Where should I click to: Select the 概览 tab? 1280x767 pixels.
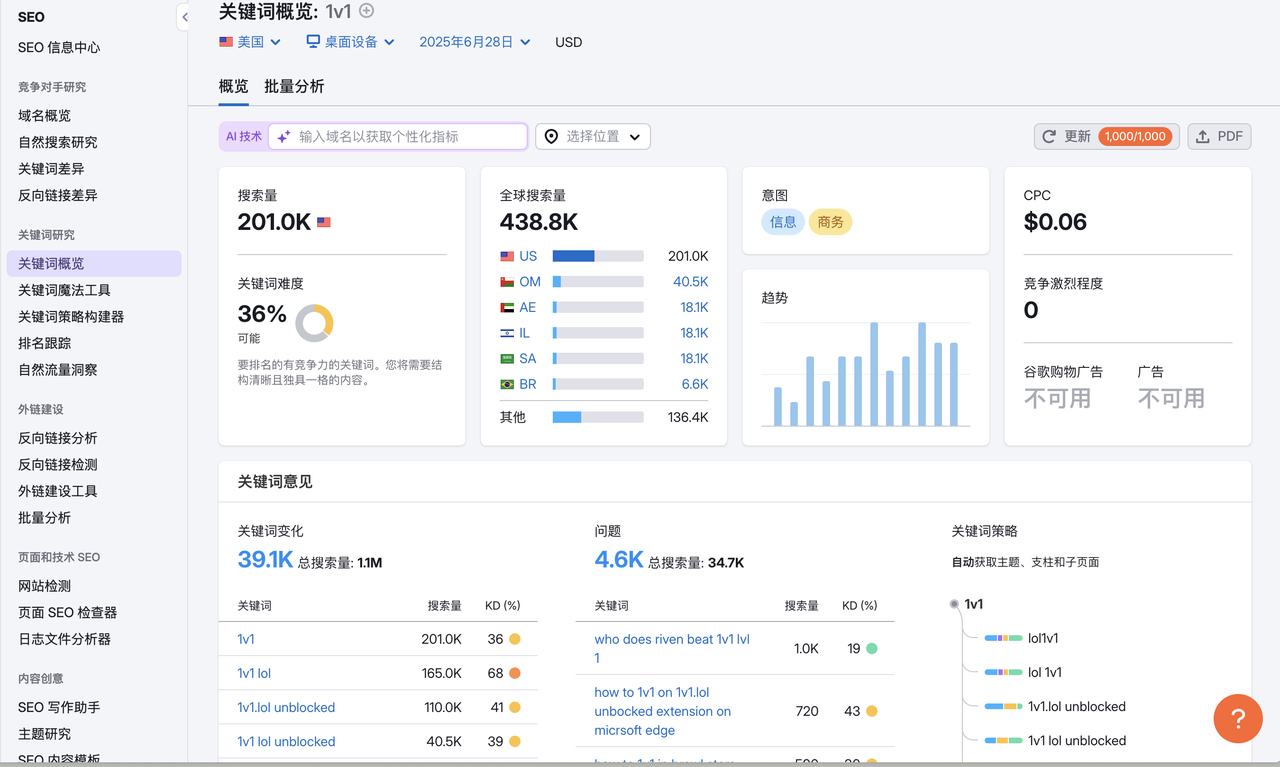point(233,86)
